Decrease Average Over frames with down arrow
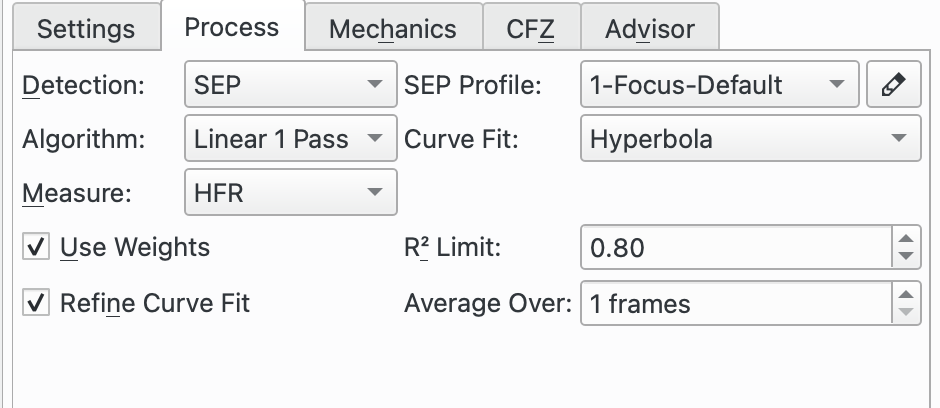Screen dimensions: 940x408 point(906,313)
